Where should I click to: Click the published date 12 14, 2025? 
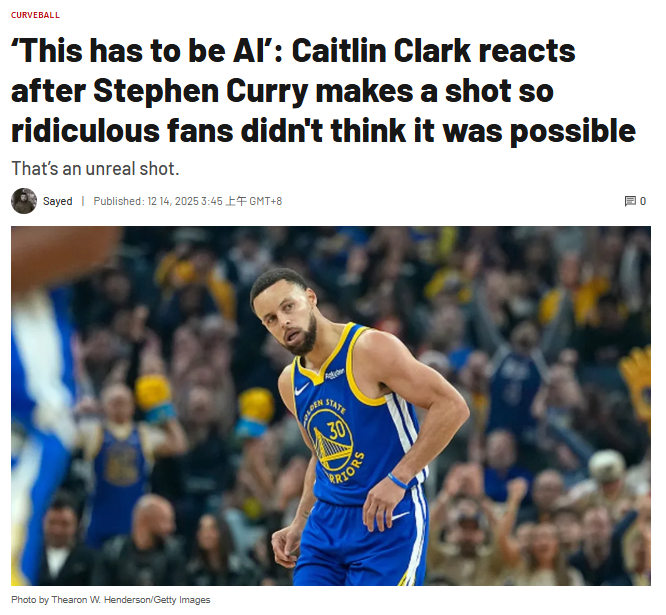click(x=173, y=201)
